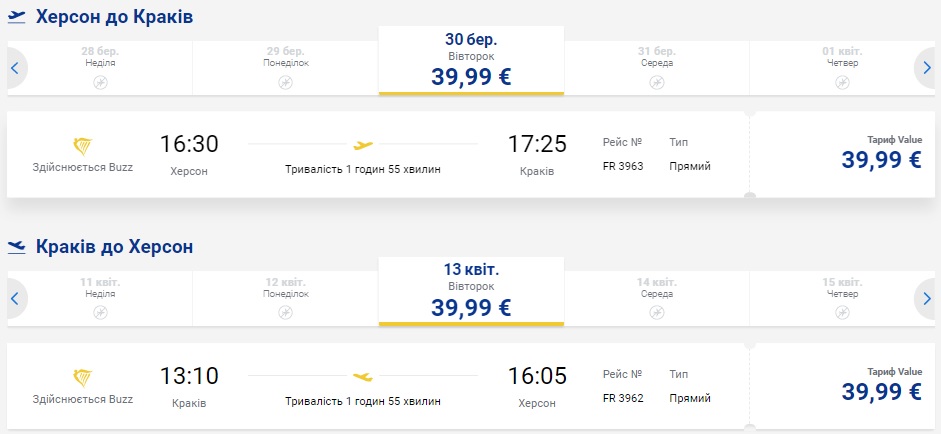Click next dates arrow for Херсон–Краків
The width and height of the screenshot is (941, 434).
pyautogui.click(x=926, y=68)
